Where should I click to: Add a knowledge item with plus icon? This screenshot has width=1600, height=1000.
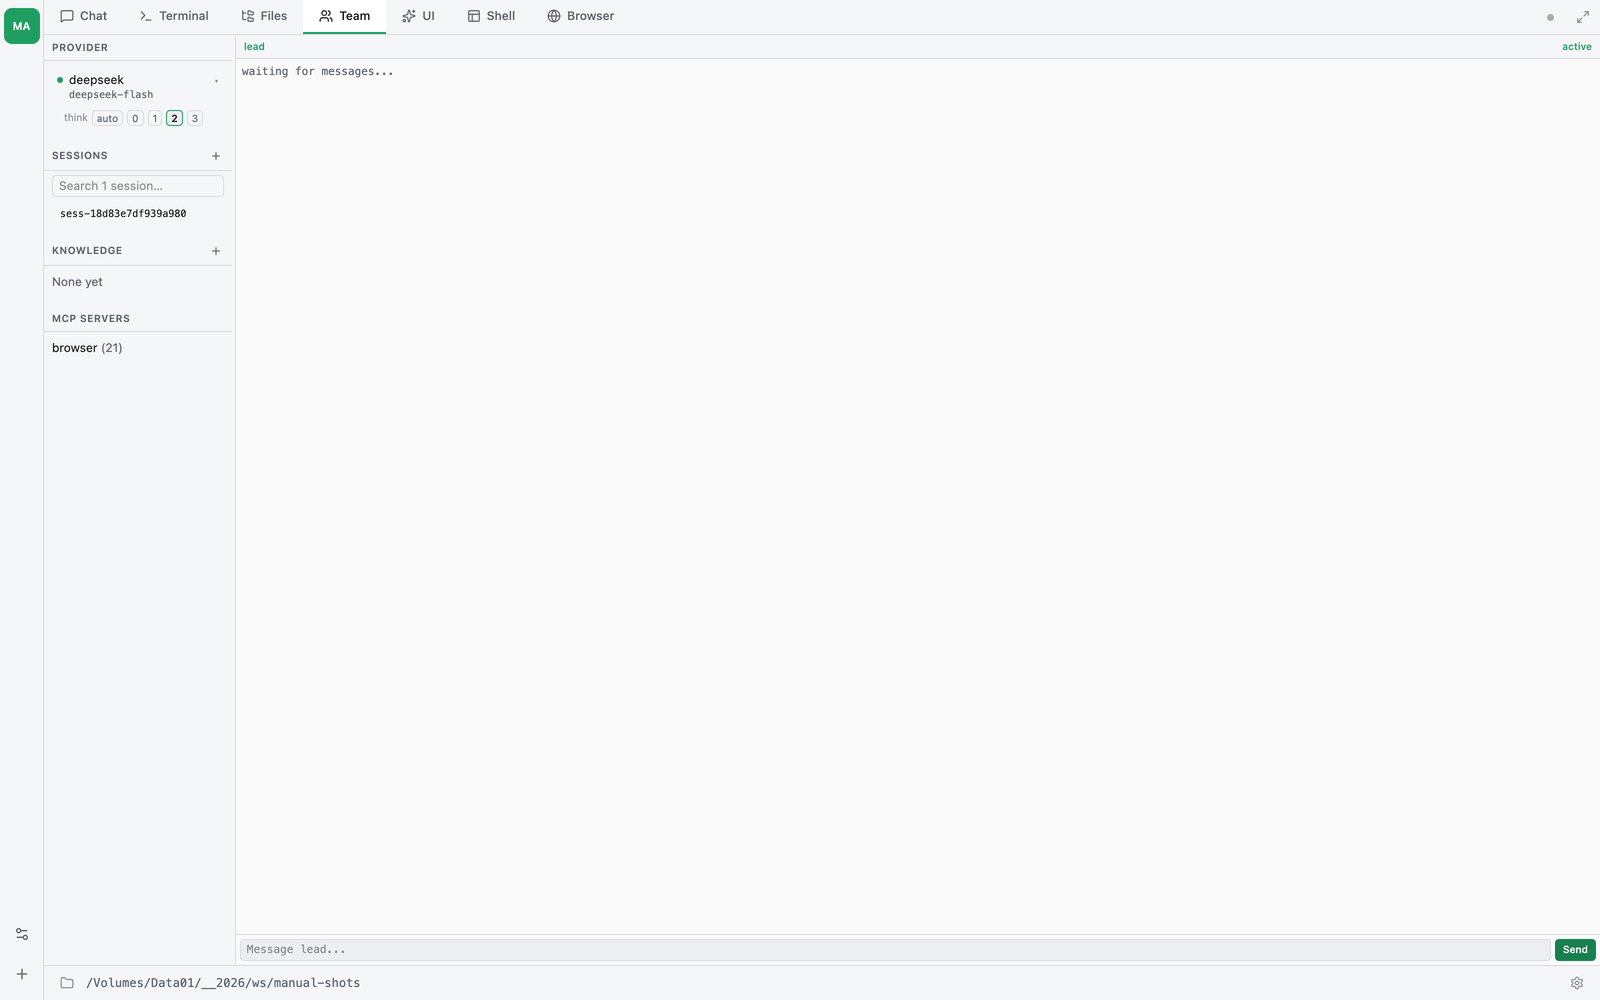coord(216,251)
